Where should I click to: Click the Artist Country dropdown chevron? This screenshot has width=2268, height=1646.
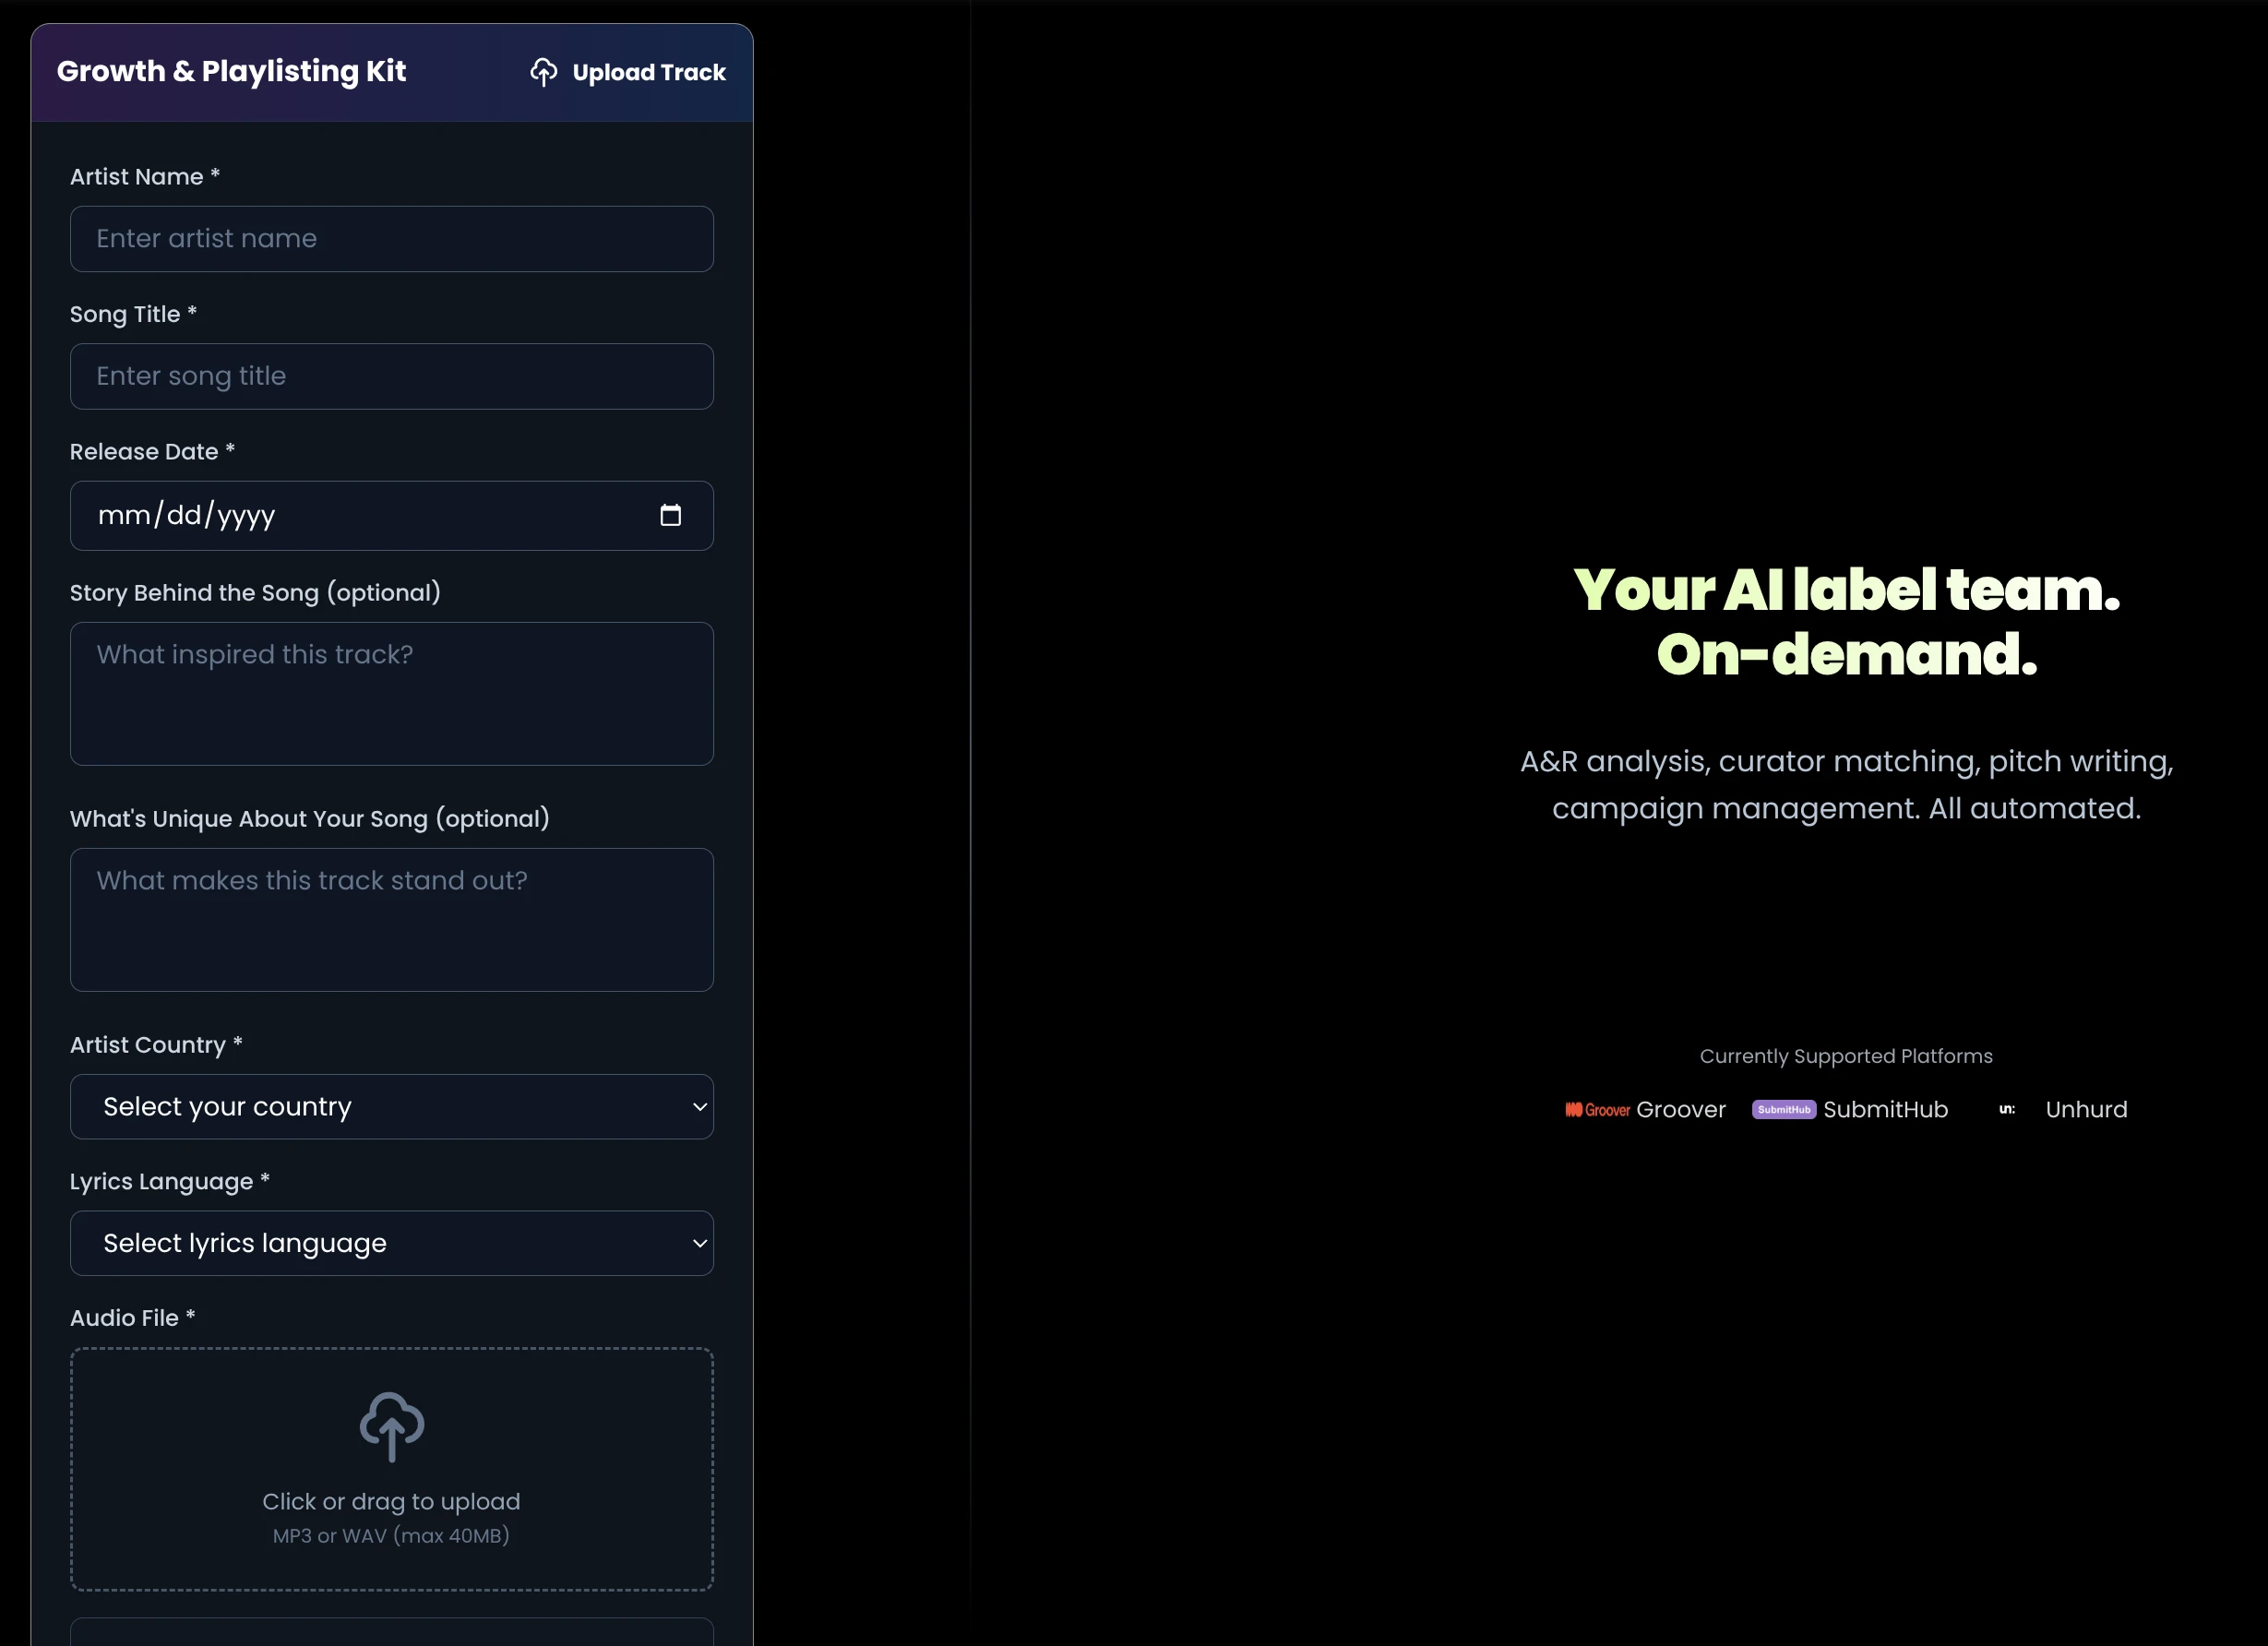699,1107
